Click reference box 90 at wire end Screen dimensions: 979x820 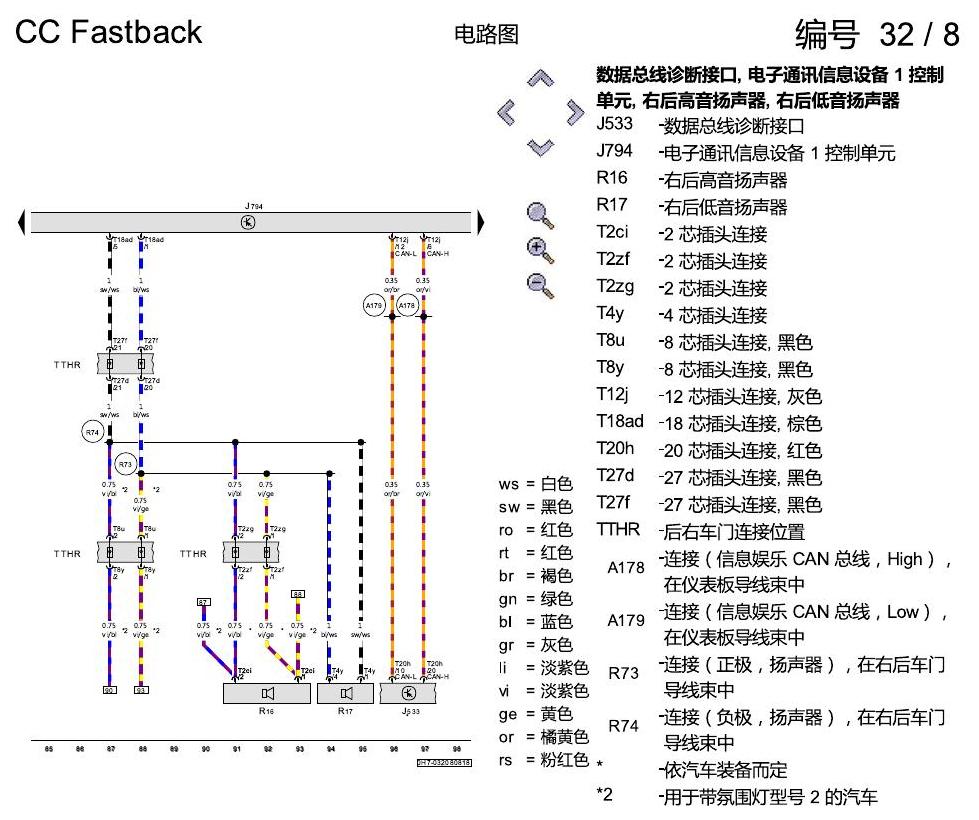pyautogui.click(x=109, y=690)
